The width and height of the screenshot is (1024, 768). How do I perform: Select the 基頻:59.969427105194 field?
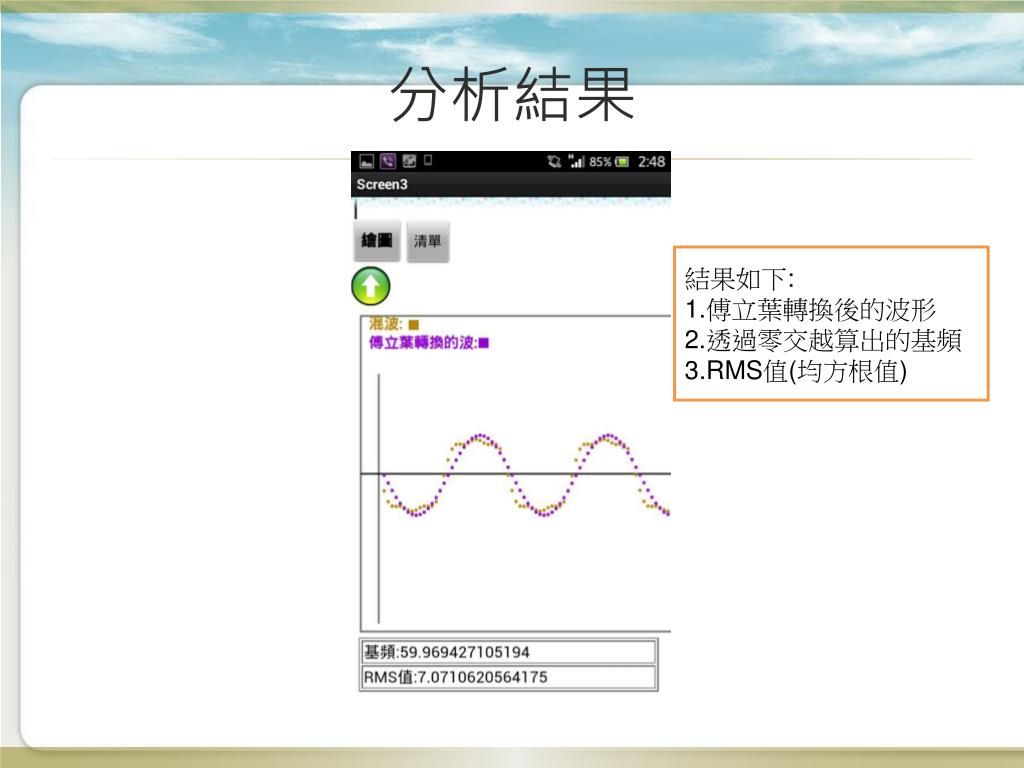(509, 652)
